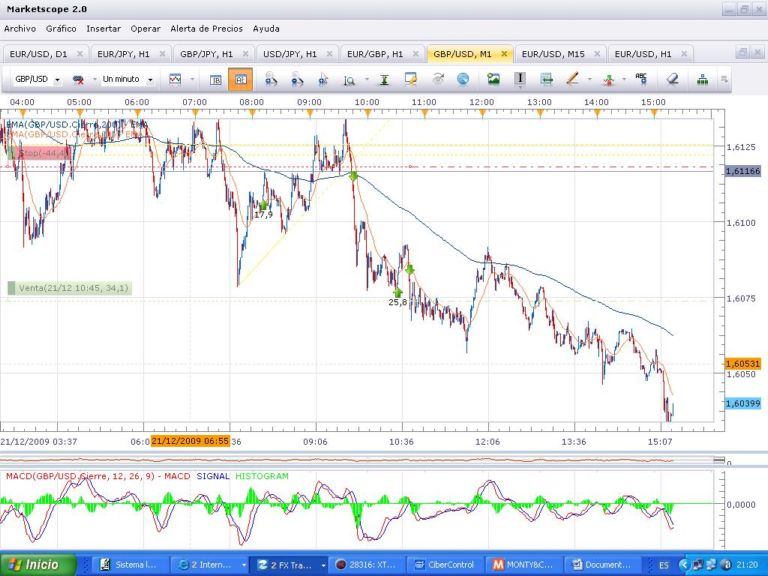The image size is (768, 576).
Task: Click the orange 1,60531 price marker
Action: (744, 363)
